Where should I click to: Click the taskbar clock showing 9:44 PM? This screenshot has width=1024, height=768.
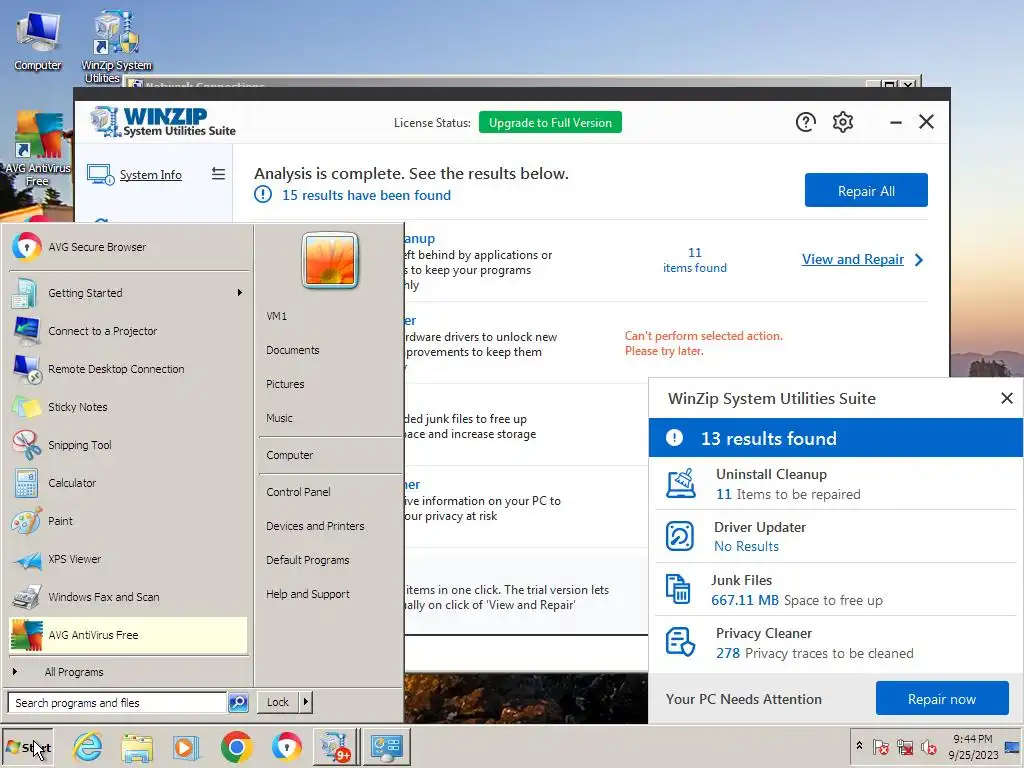coord(973,746)
